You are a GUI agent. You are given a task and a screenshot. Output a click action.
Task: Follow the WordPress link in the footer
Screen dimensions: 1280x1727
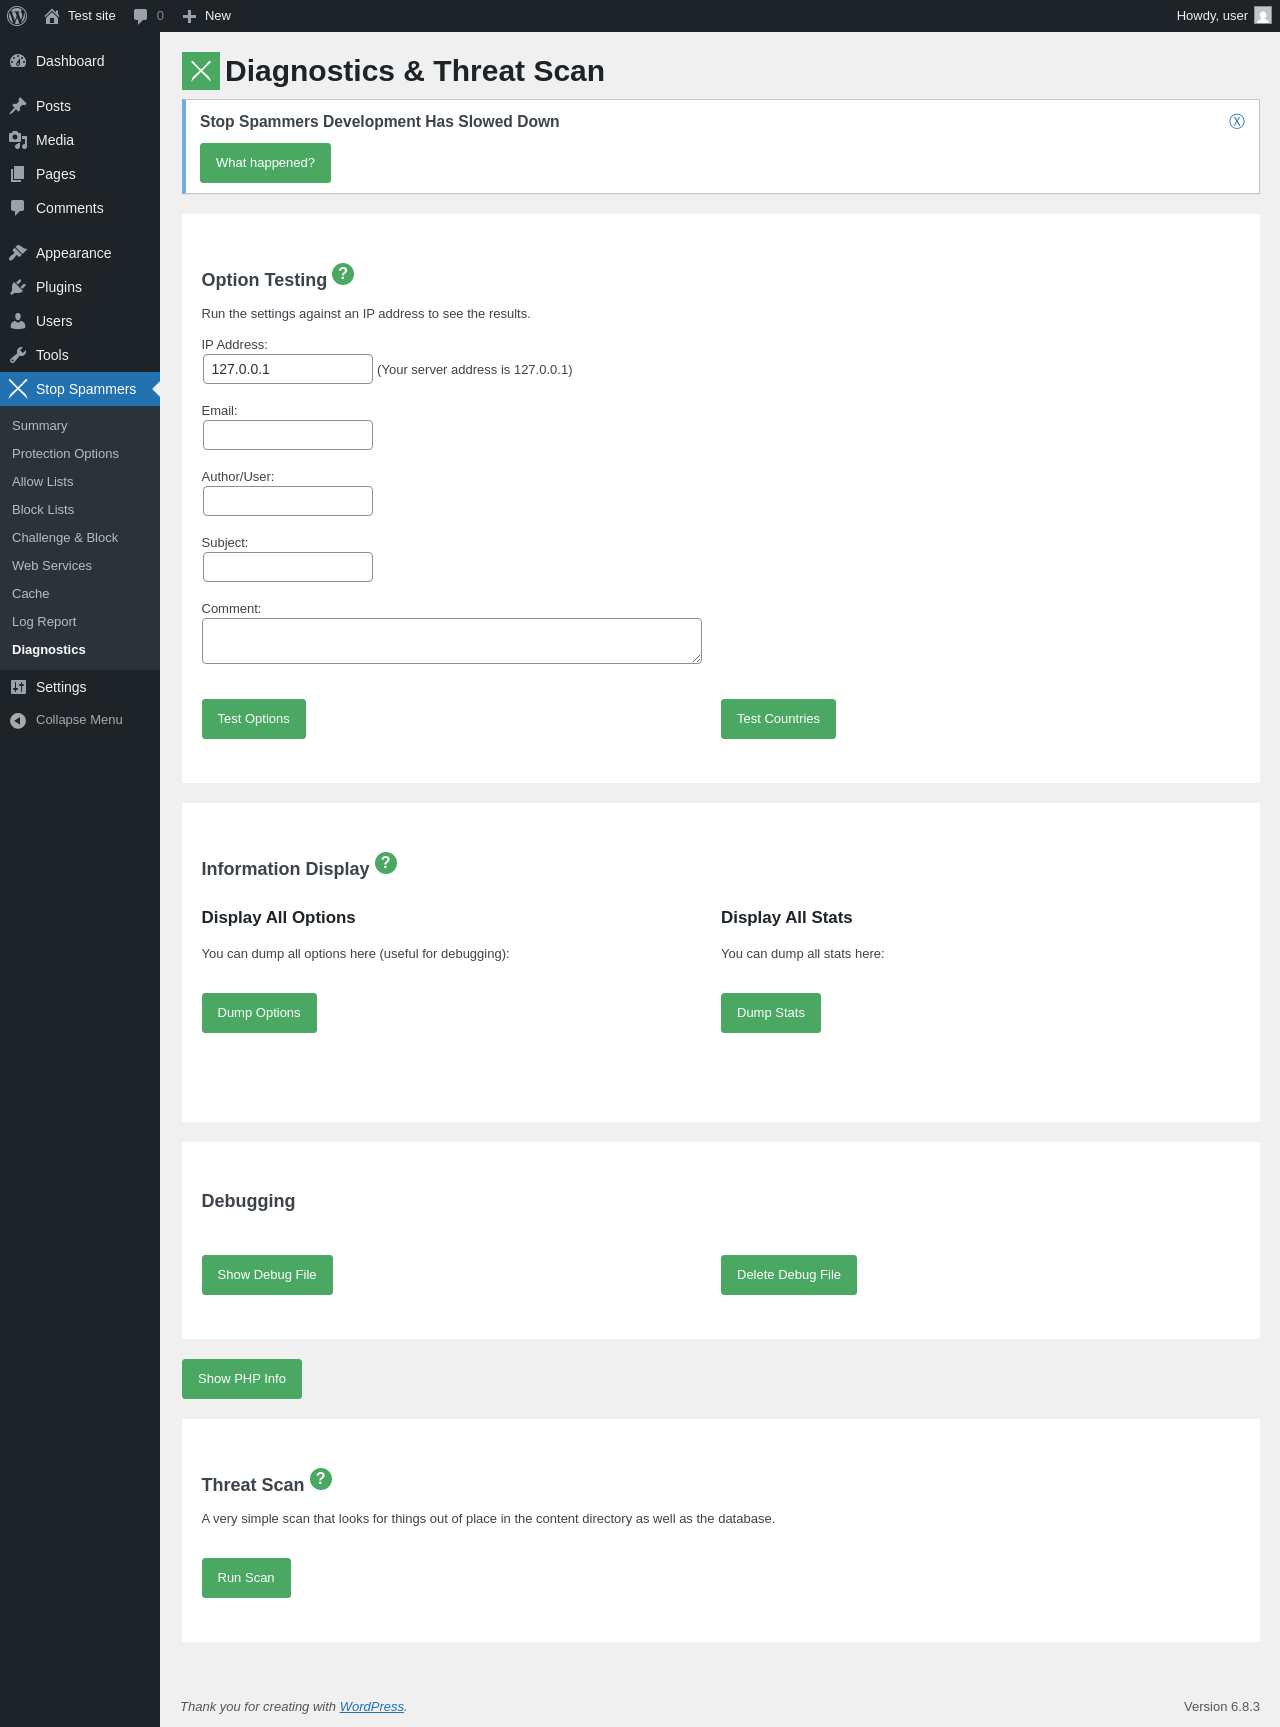click(x=372, y=1707)
